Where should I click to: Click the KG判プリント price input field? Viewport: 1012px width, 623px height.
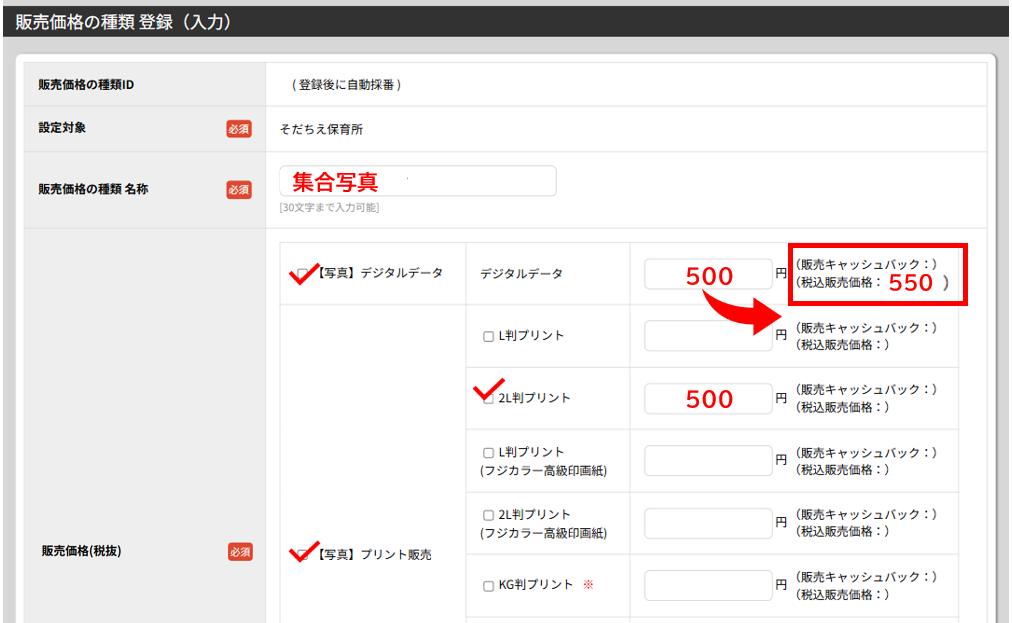[x=708, y=585]
